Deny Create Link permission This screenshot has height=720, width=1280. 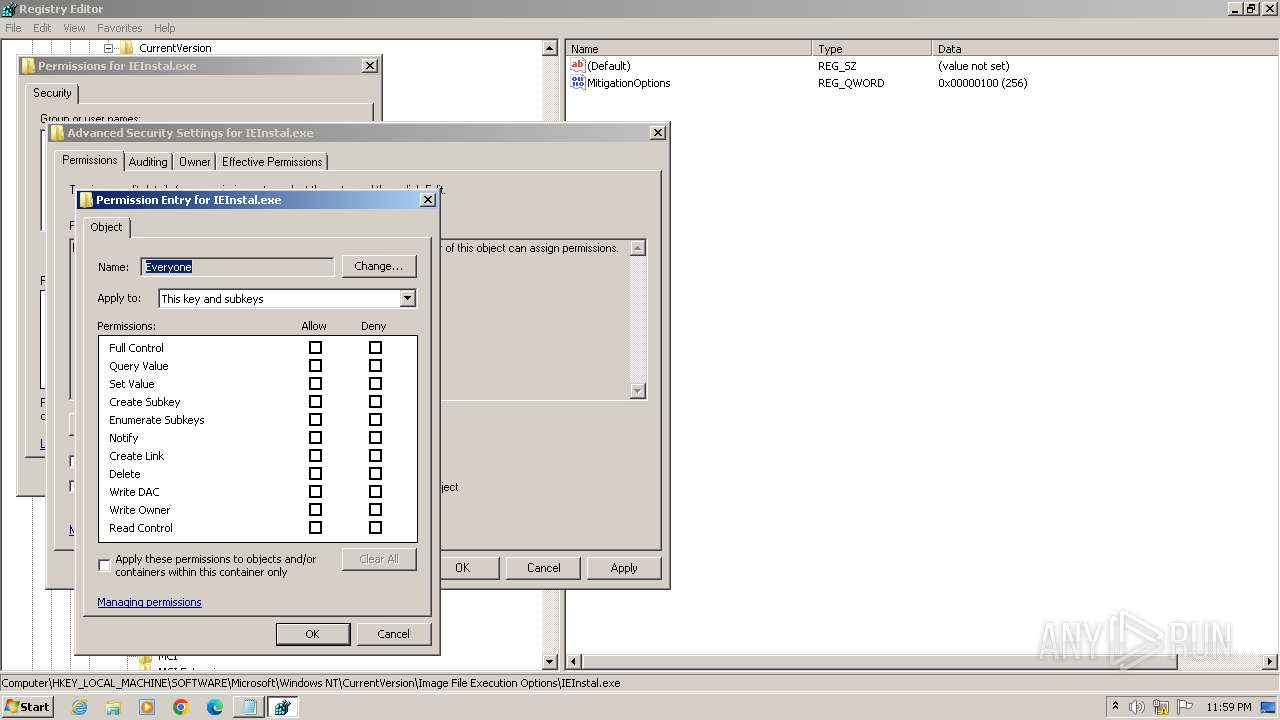pyautogui.click(x=375, y=456)
